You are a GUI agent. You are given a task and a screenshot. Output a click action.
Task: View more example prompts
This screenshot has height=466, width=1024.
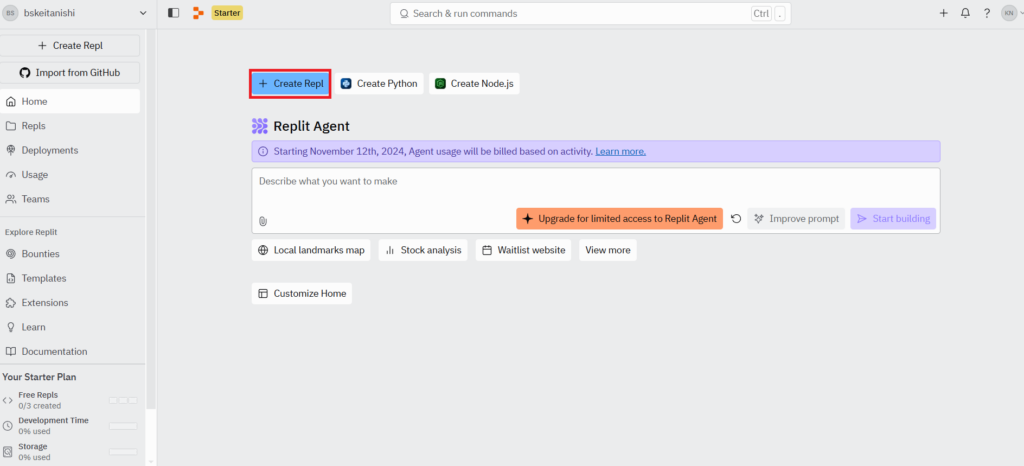pos(607,250)
